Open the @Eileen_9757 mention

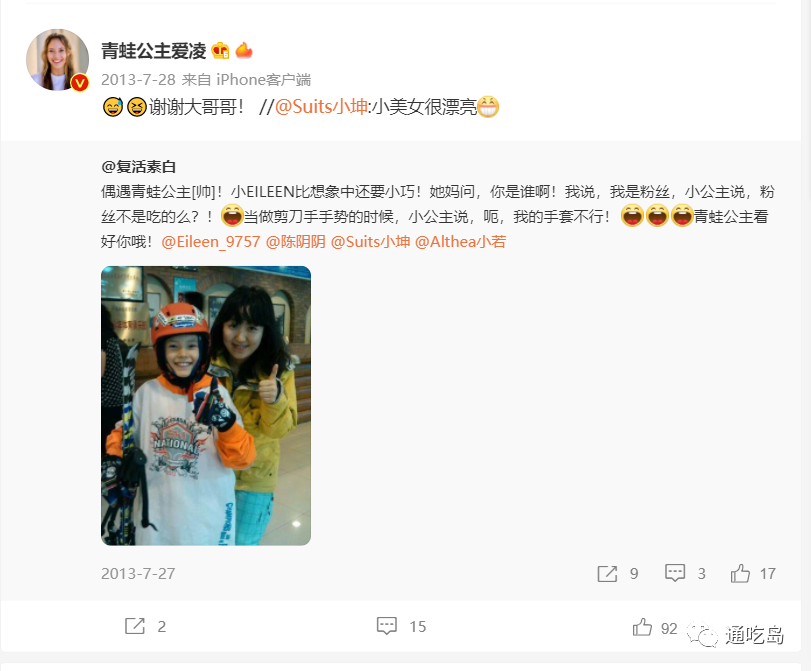pyautogui.click(x=211, y=242)
